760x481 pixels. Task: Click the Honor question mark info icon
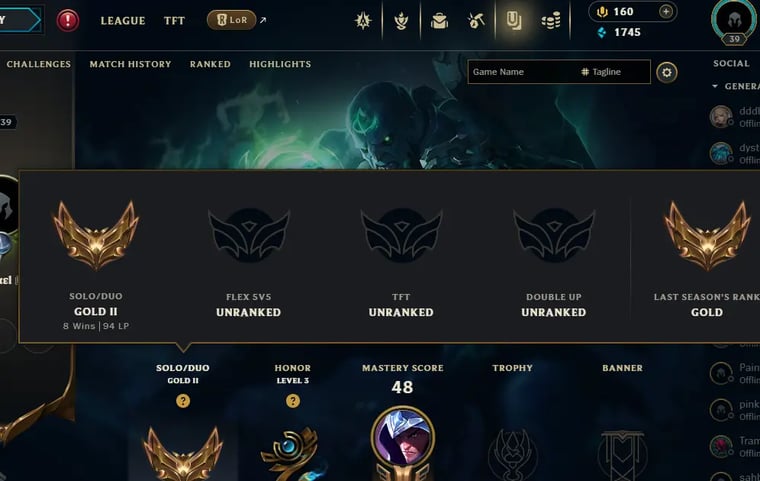[x=293, y=401]
